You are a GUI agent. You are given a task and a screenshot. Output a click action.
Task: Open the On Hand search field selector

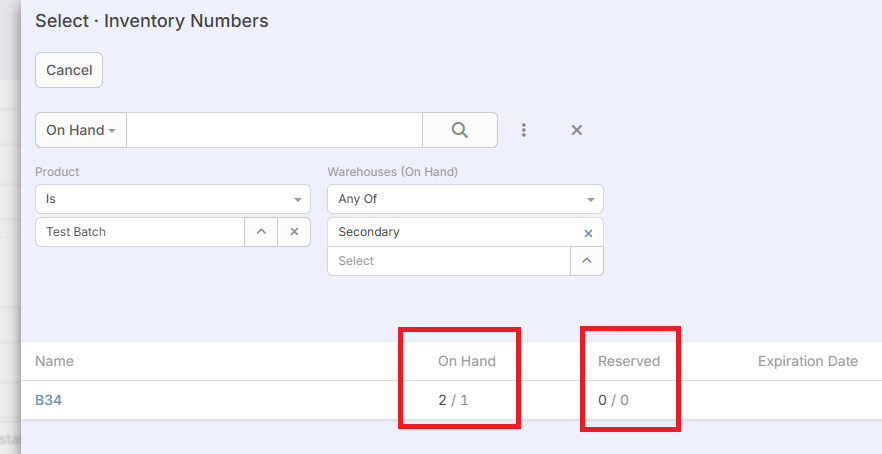coord(81,130)
